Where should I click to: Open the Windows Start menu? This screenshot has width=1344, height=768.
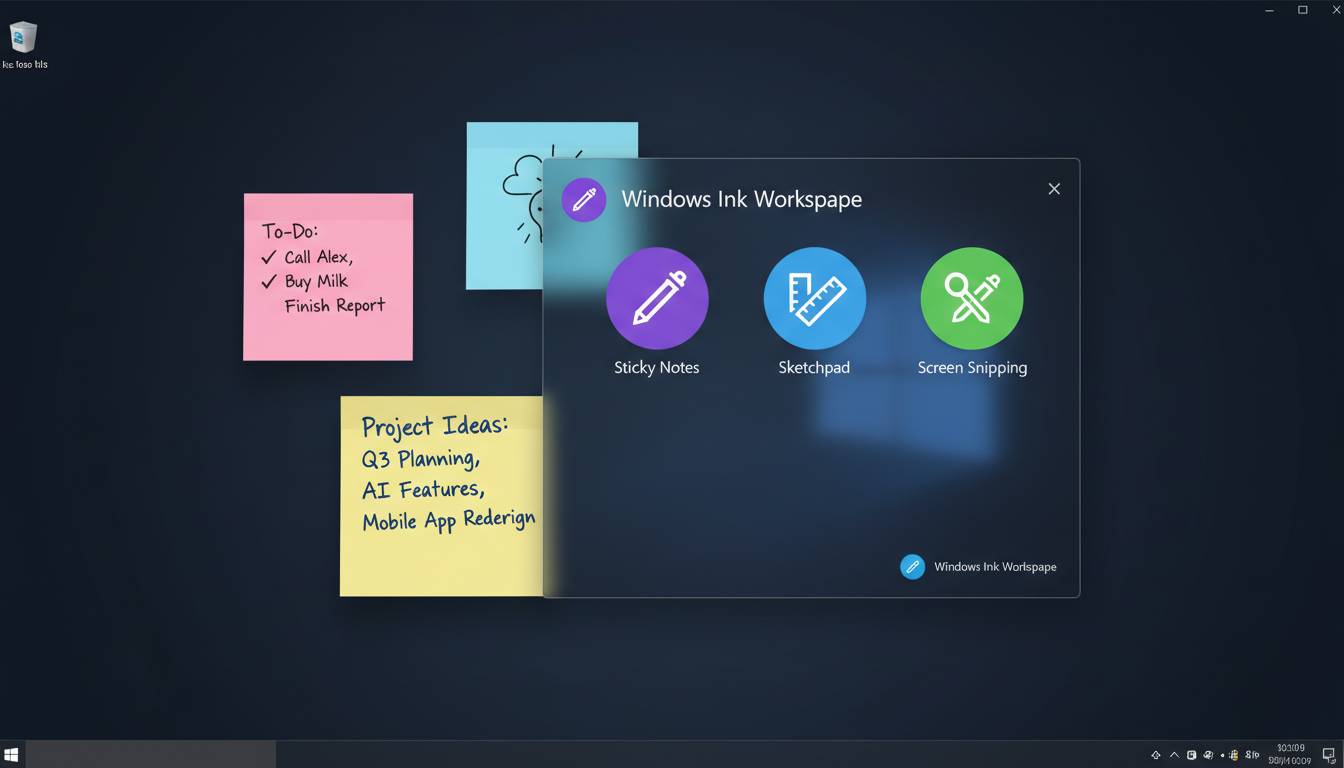[12, 755]
